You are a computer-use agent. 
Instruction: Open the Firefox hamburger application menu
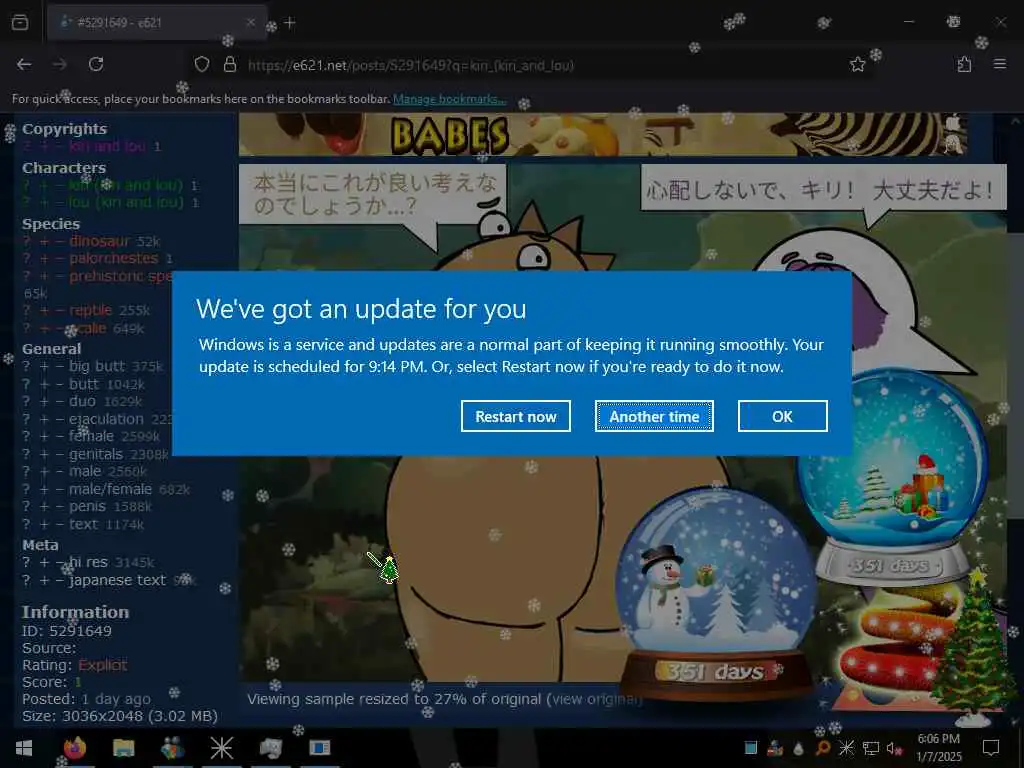click(x=999, y=64)
